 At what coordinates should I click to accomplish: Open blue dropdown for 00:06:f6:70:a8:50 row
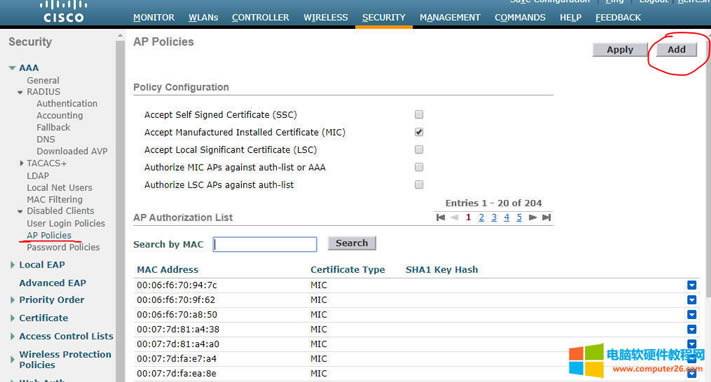tap(692, 314)
